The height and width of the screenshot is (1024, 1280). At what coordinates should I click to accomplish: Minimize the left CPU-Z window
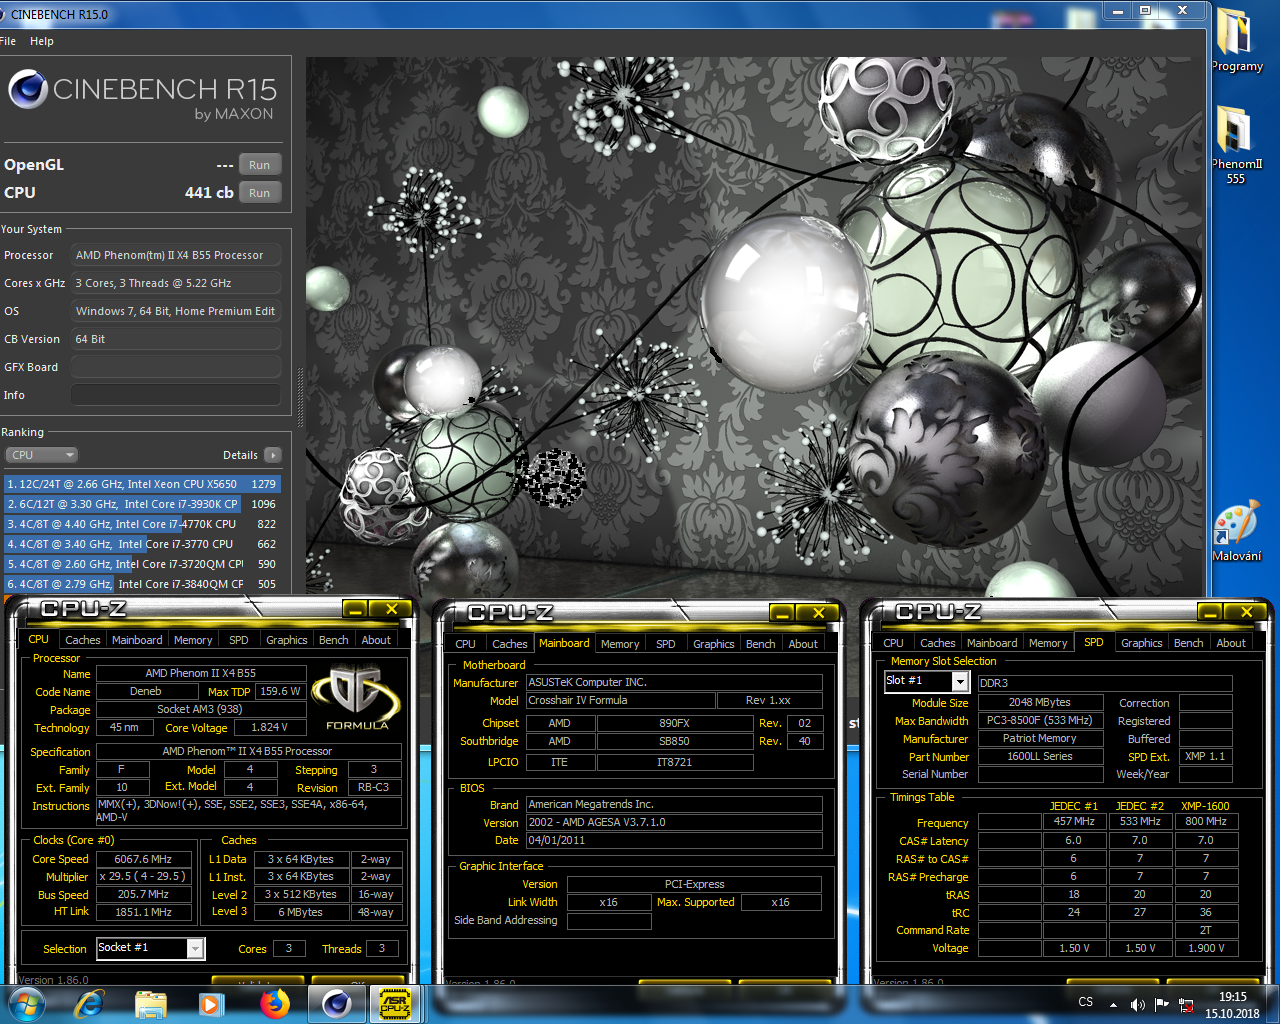[355, 609]
